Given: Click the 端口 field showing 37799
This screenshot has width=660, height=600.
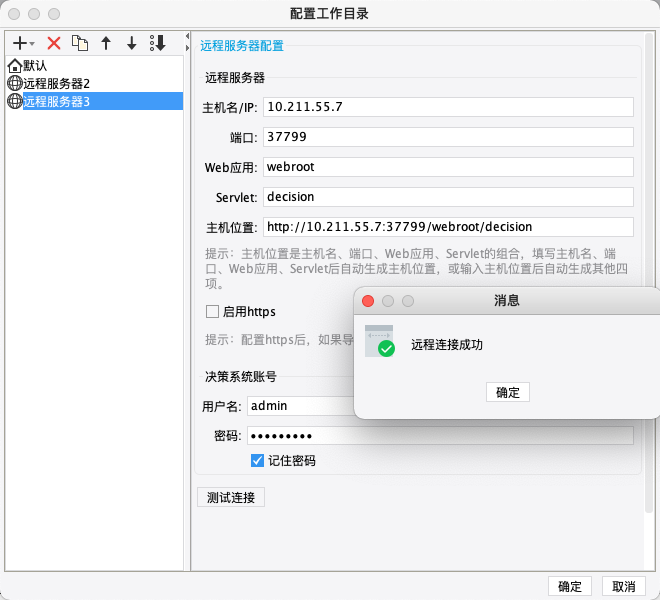Looking at the screenshot, I should [x=447, y=137].
